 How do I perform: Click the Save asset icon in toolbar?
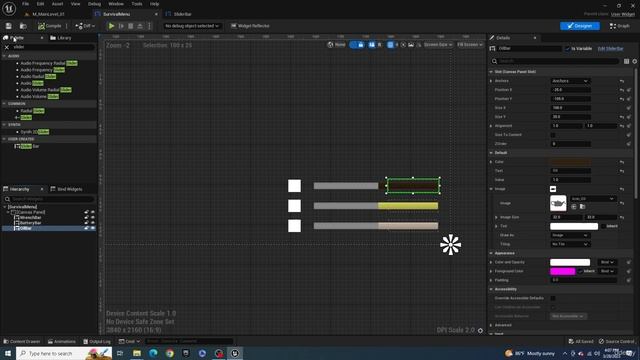pyautogui.click(x=9, y=26)
